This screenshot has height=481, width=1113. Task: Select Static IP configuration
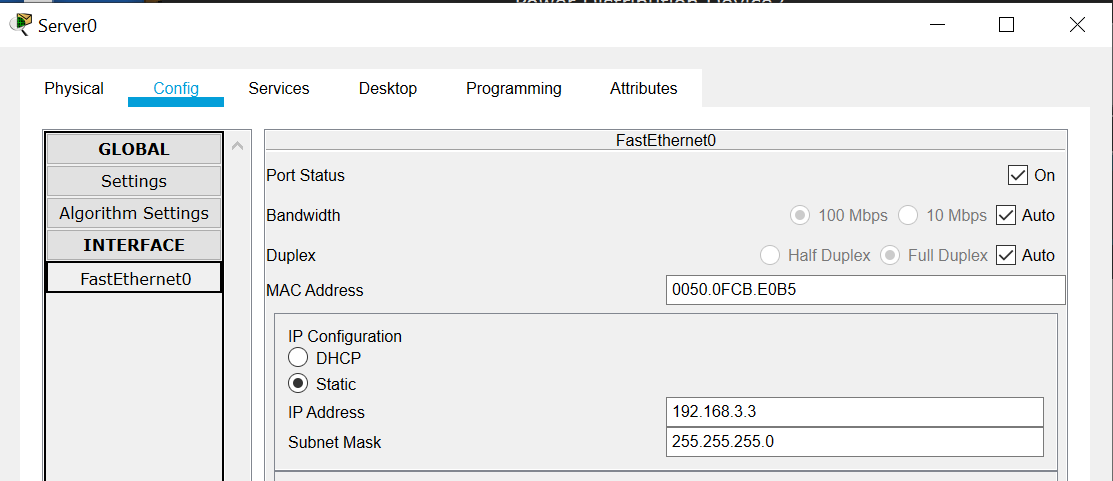[x=298, y=384]
